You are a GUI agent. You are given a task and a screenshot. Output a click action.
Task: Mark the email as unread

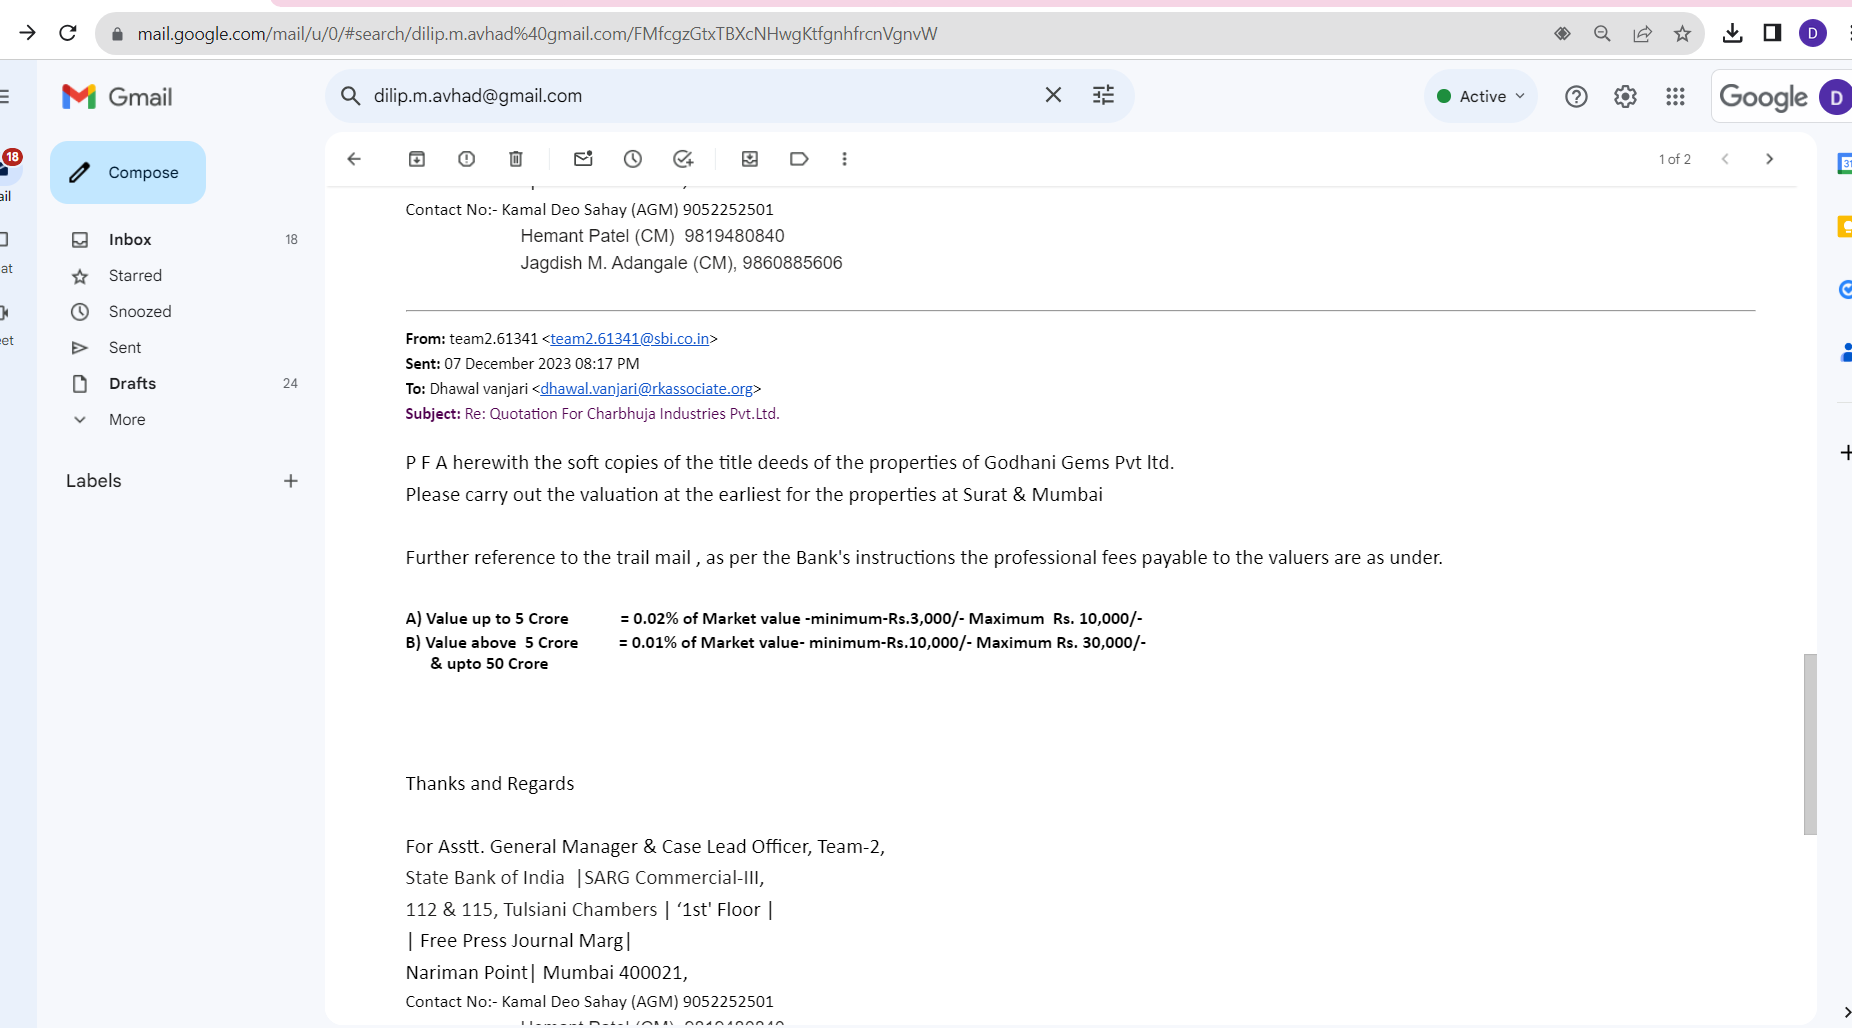(x=583, y=159)
